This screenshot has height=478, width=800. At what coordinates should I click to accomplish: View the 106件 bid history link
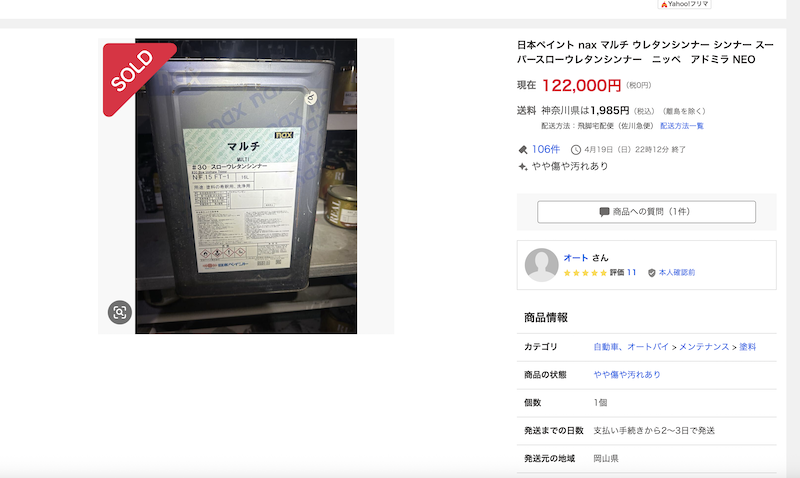click(545, 149)
